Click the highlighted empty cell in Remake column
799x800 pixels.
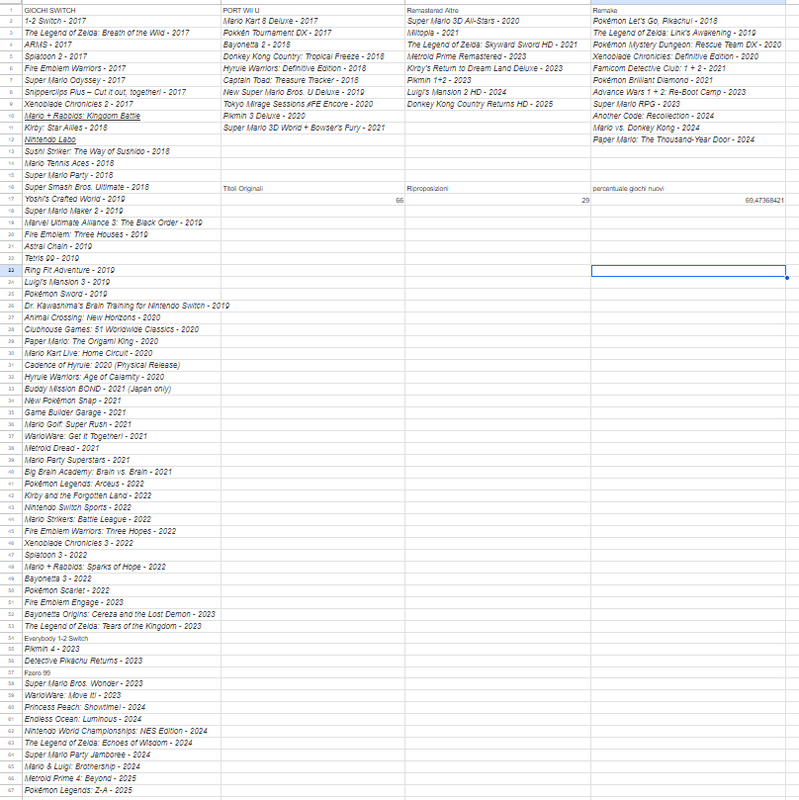tap(688, 271)
